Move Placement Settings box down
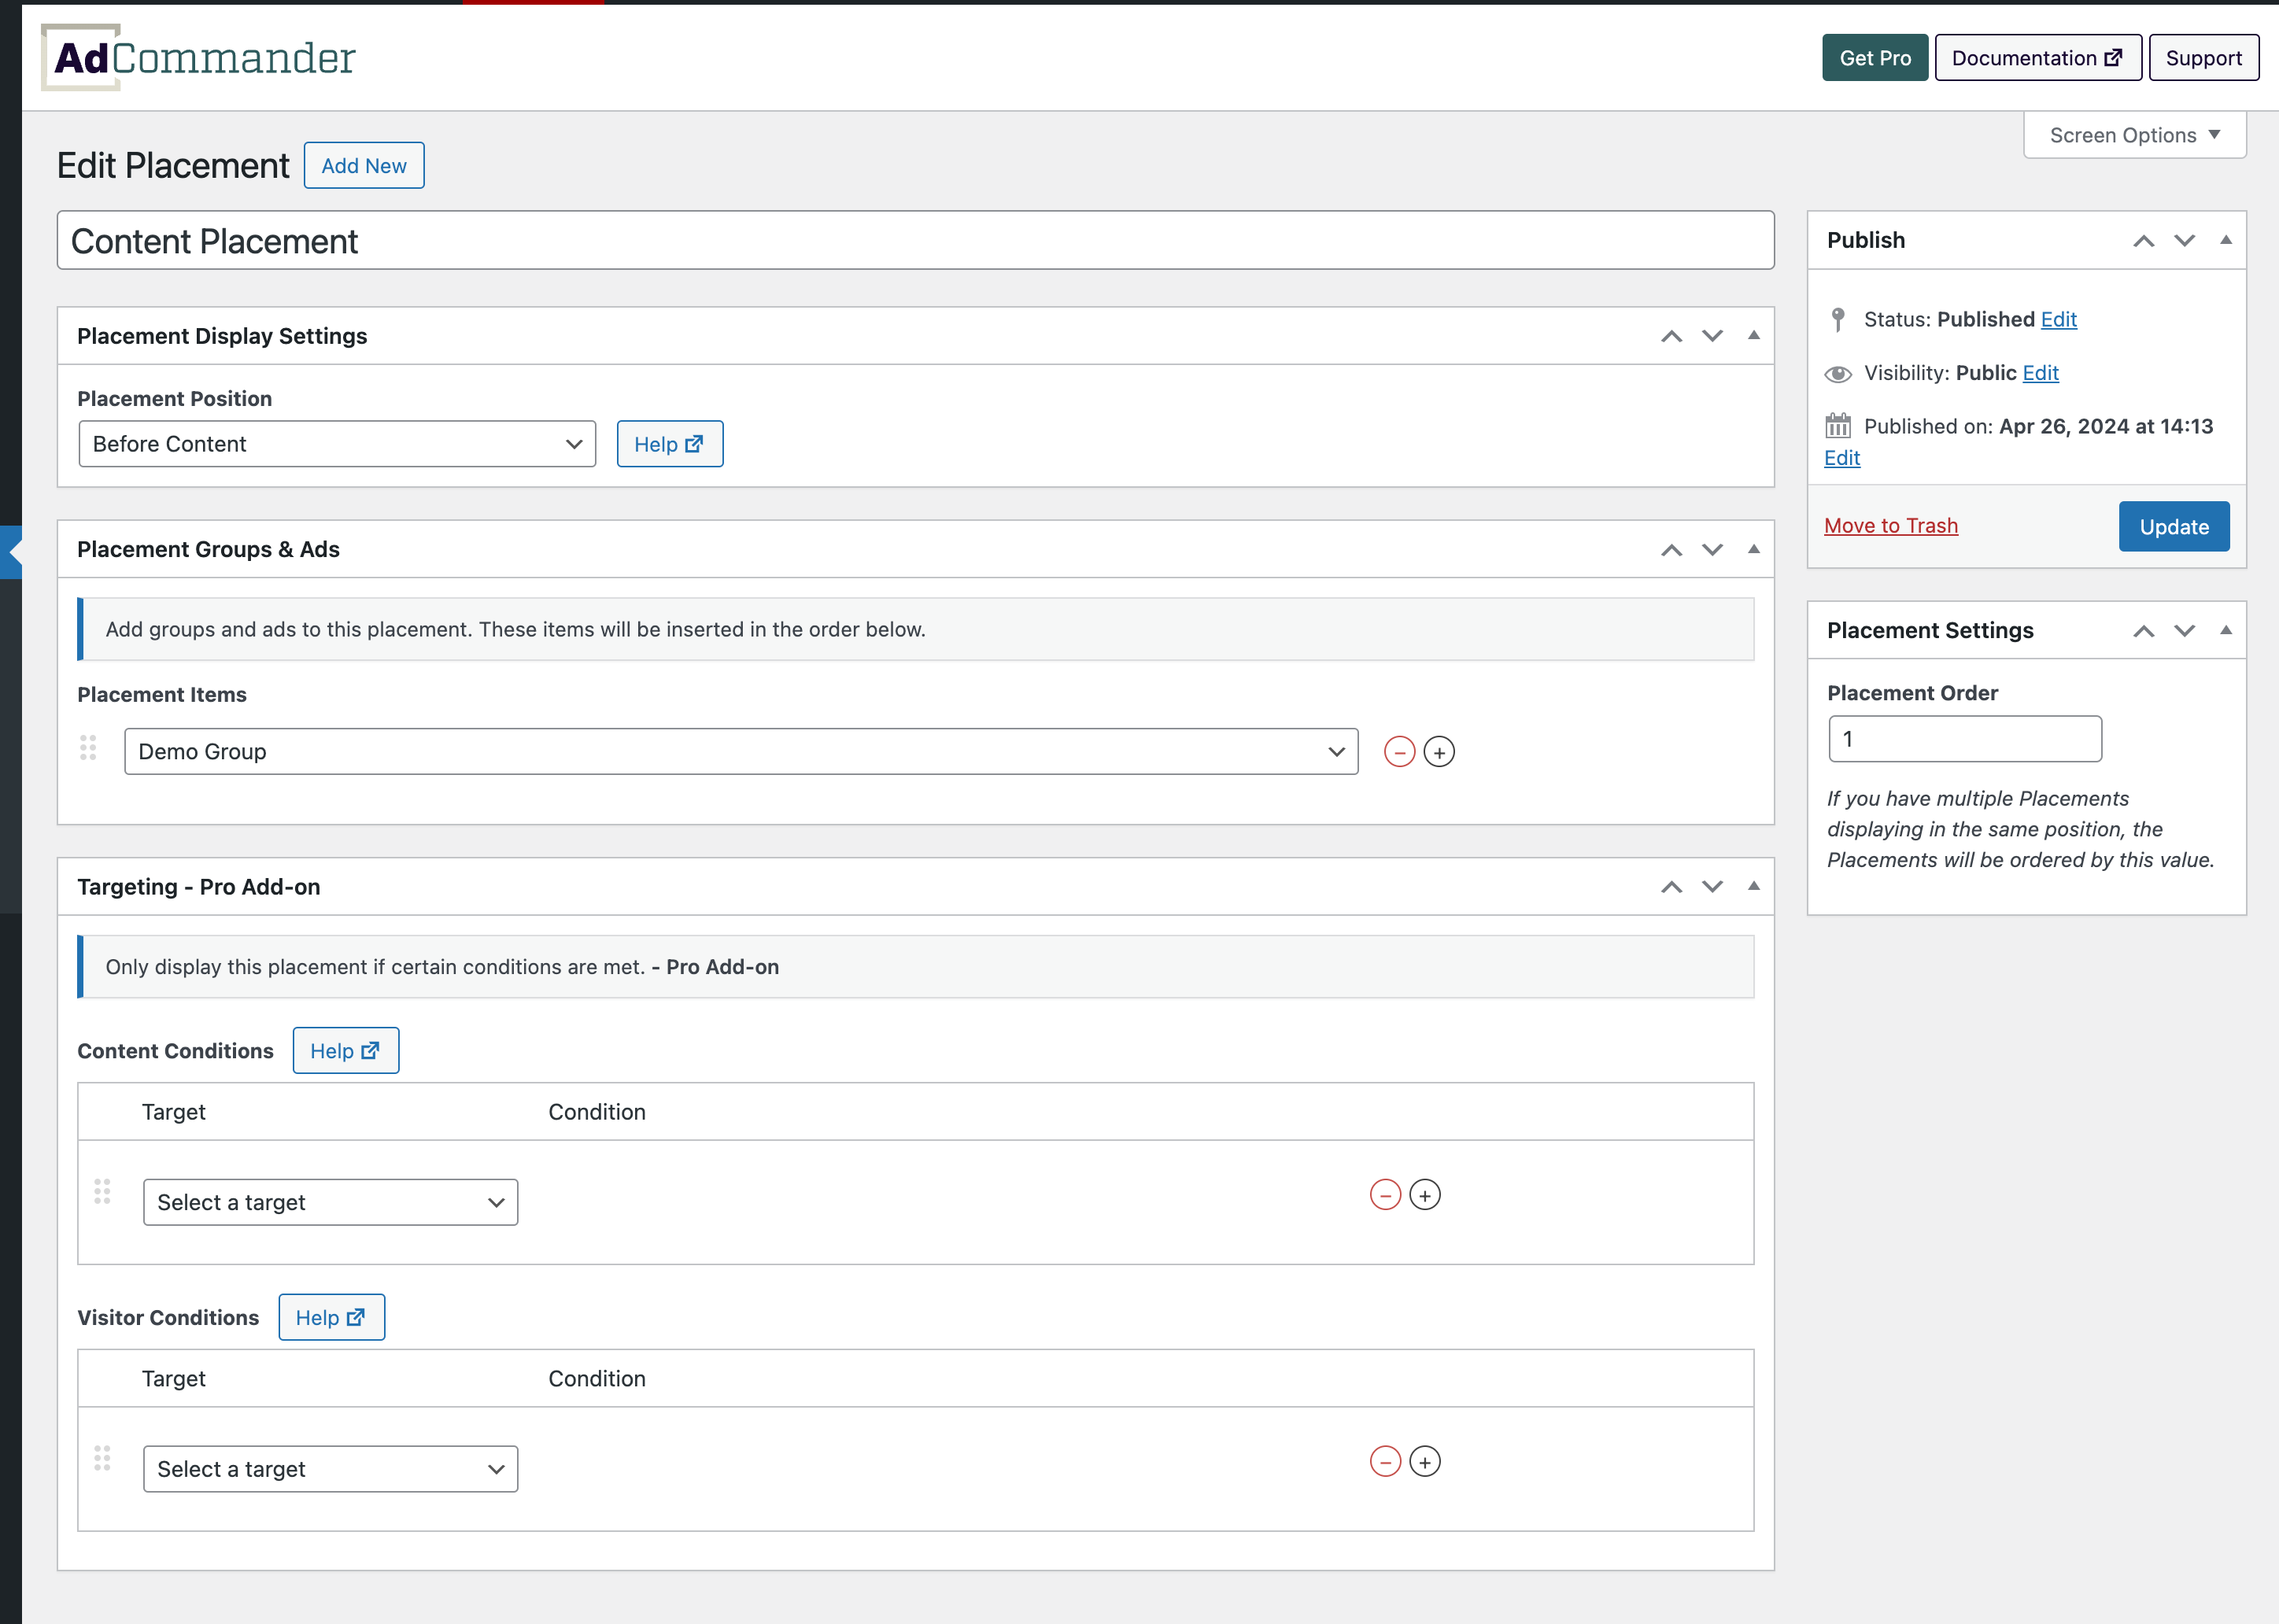The height and width of the screenshot is (1624, 2279). [2184, 631]
